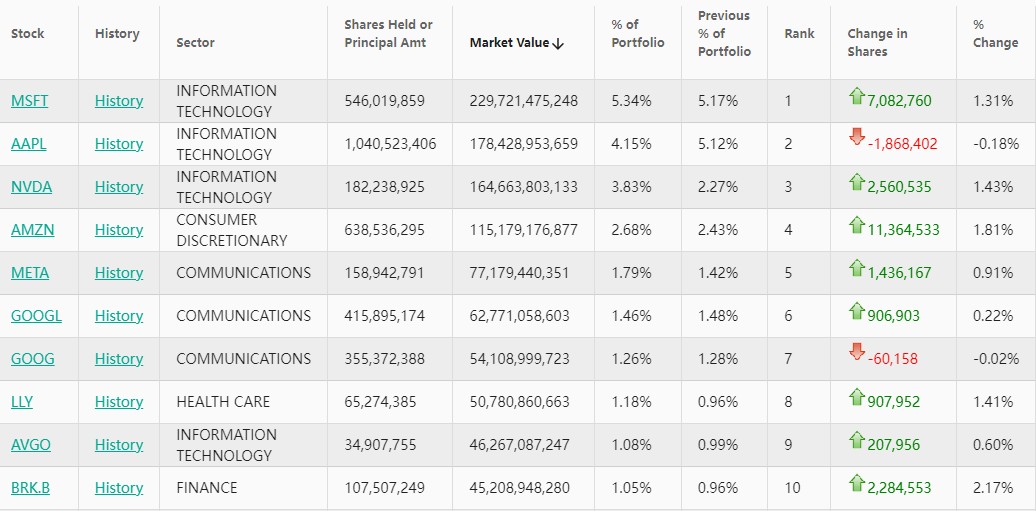Image resolution: width=1036 pixels, height=511 pixels.
Task: Sort by Market Value column header
Action: point(517,43)
